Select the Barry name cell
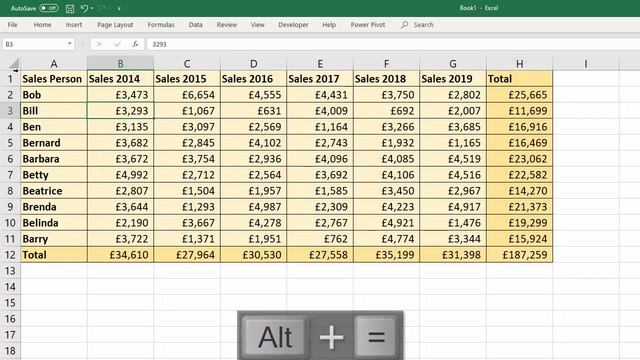The height and width of the screenshot is (360, 640). [x=53, y=239]
